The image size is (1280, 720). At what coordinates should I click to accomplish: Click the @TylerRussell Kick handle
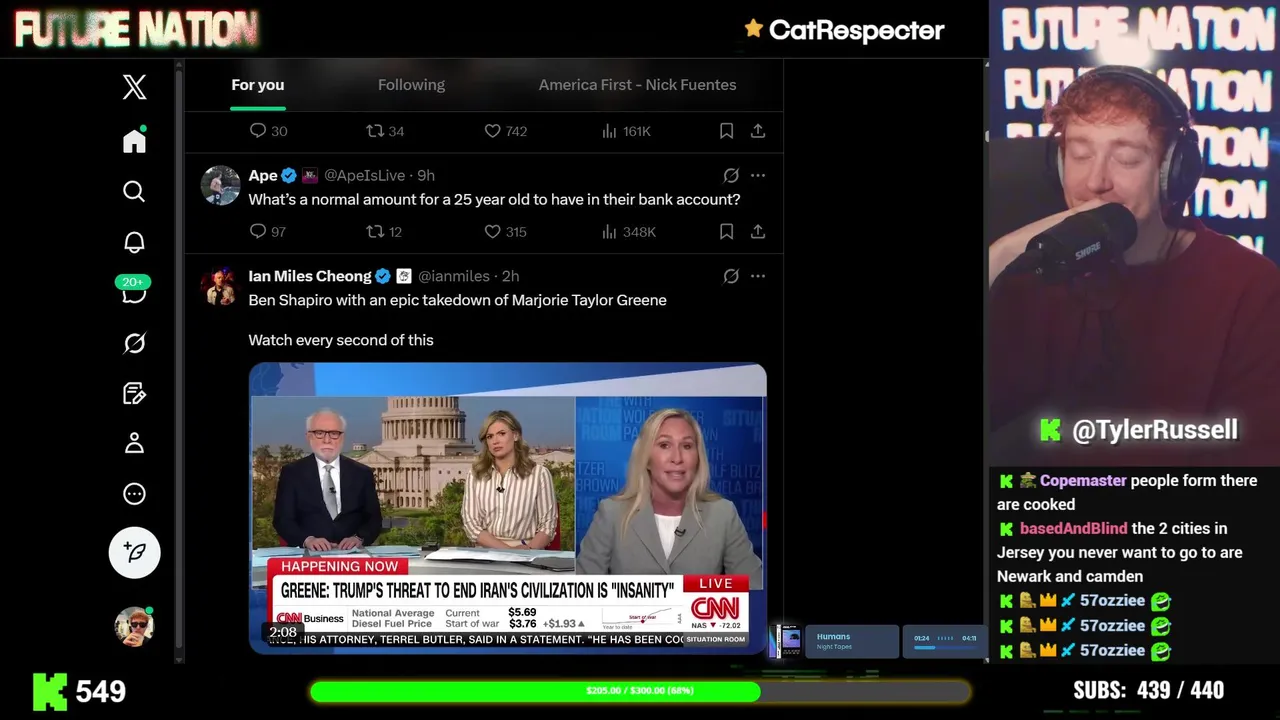1155,430
